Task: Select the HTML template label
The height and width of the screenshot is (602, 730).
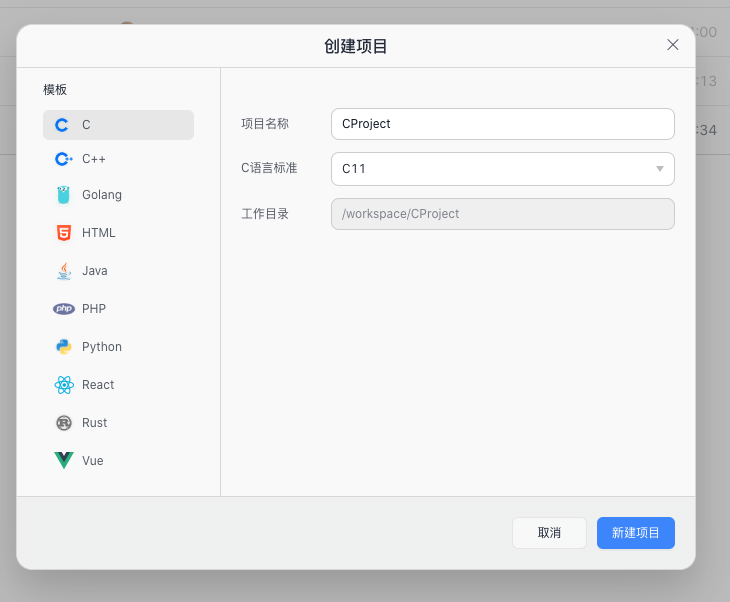Action: click(x=99, y=233)
